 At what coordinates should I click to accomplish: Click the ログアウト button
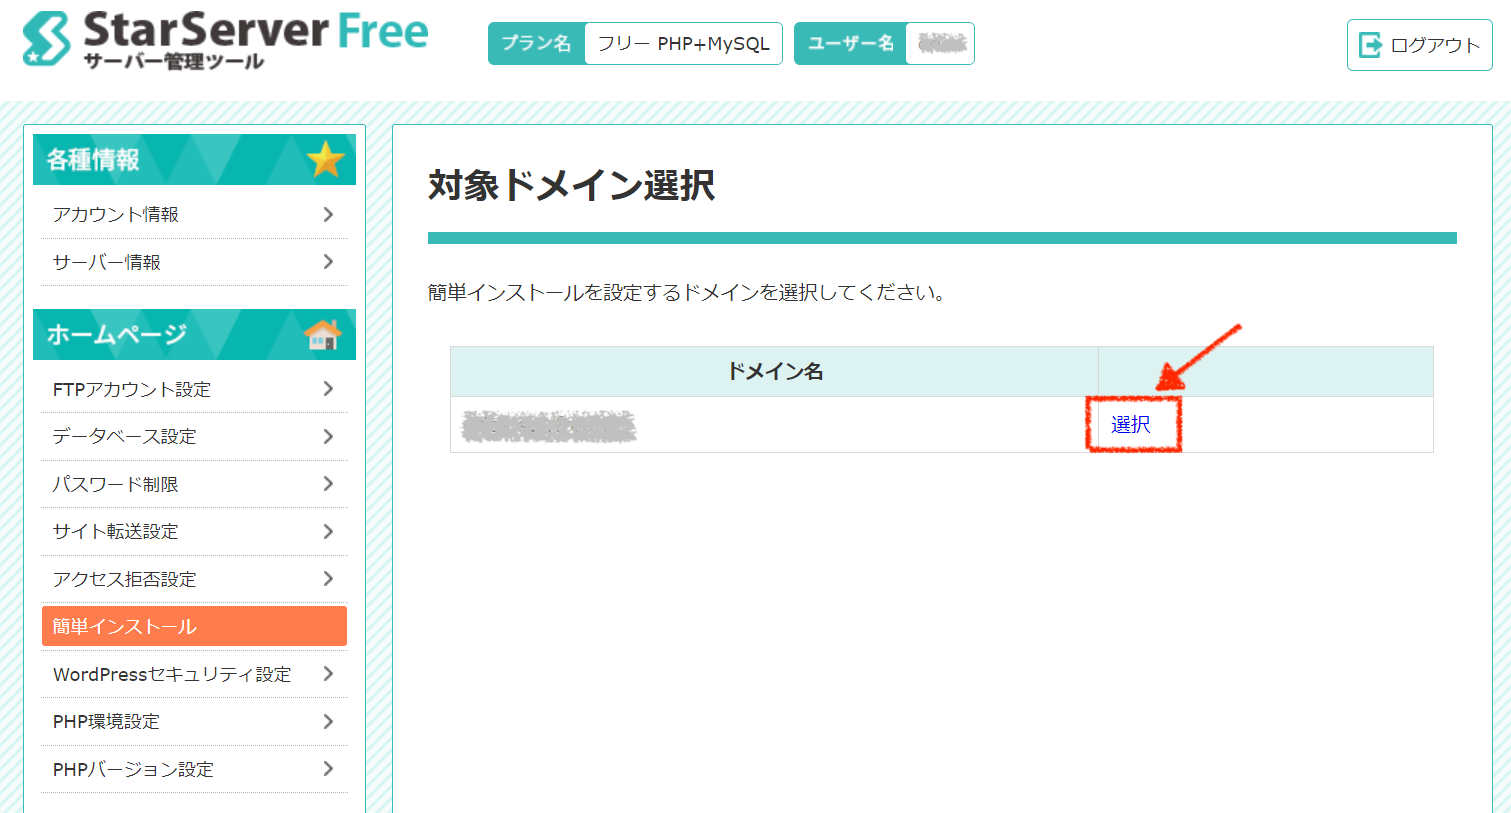pyautogui.click(x=1419, y=45)
